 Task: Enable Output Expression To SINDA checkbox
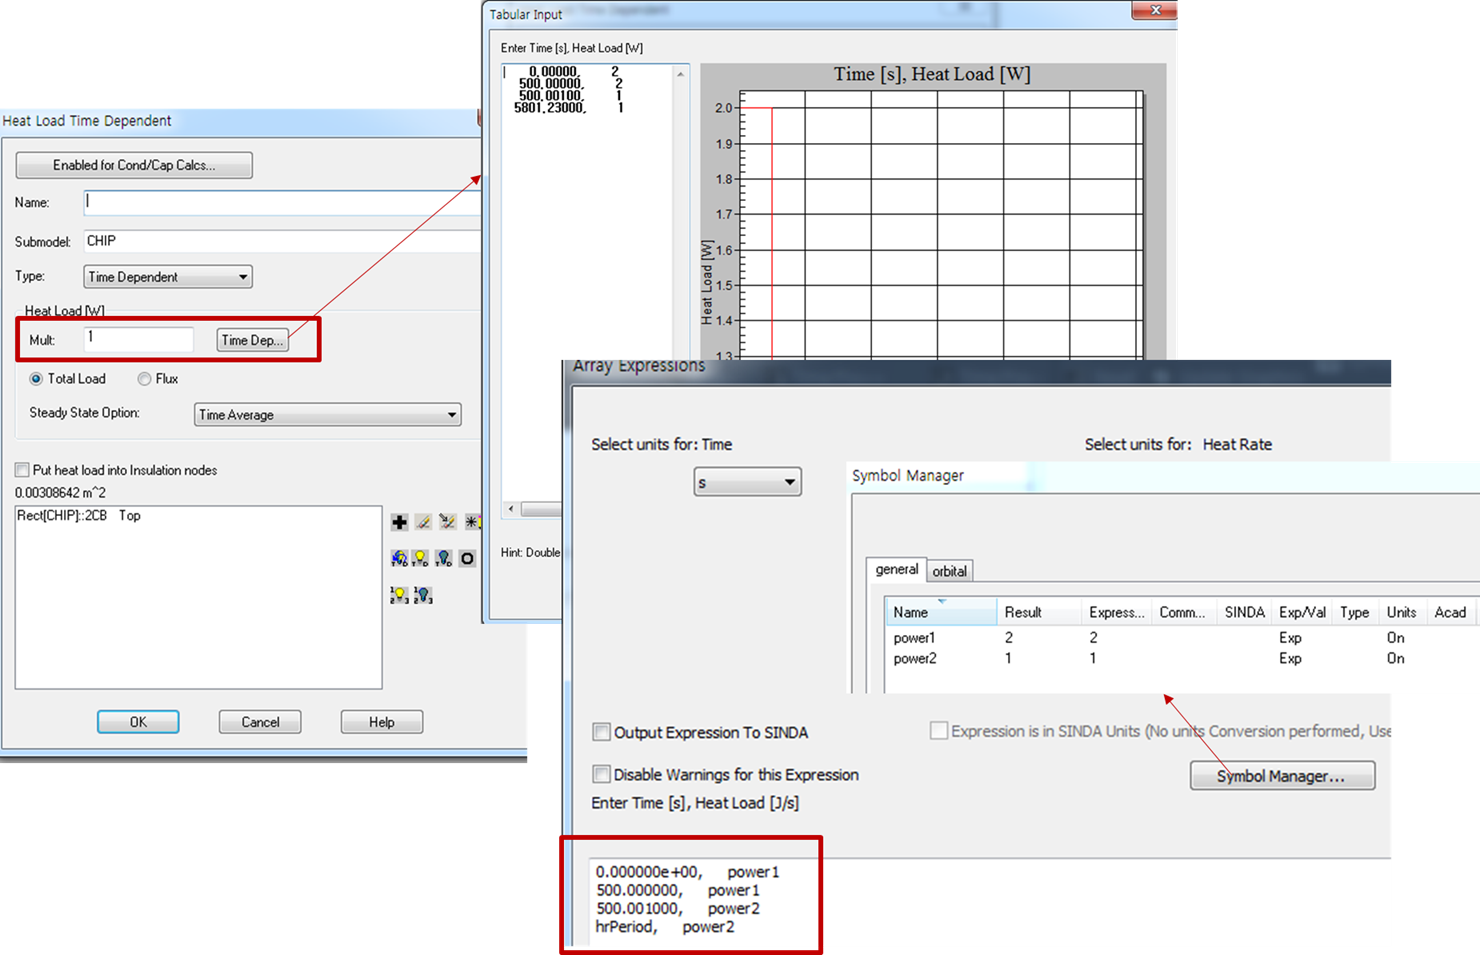[x=601, y=732]
